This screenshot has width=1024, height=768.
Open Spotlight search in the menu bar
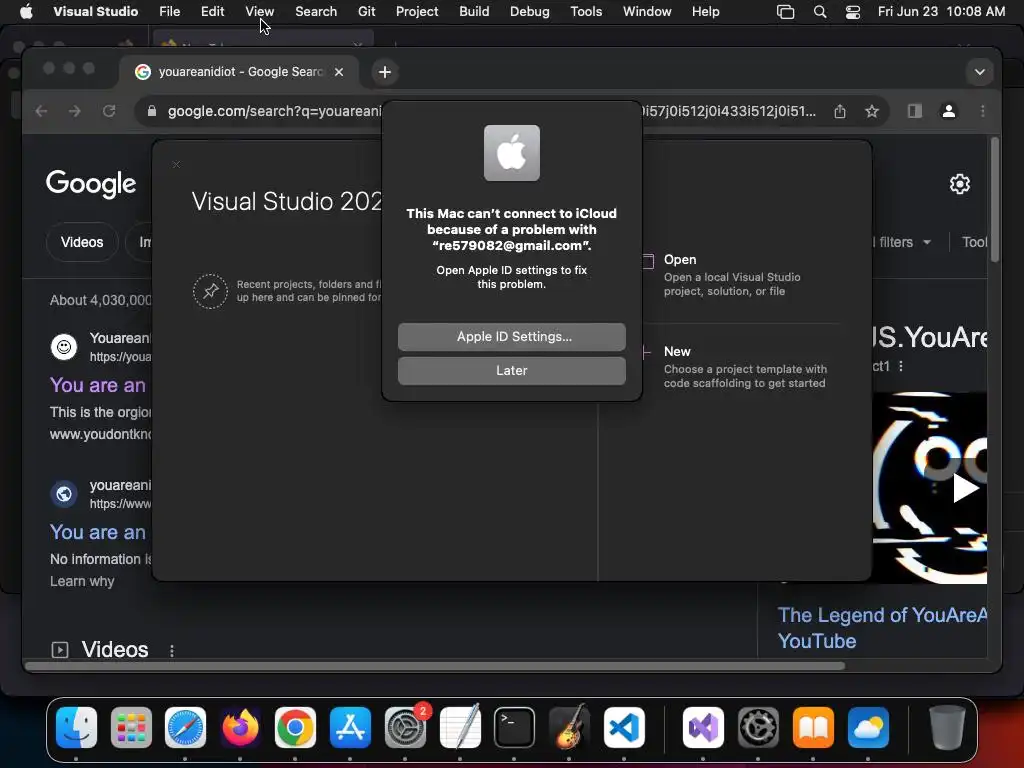[820, 11]
